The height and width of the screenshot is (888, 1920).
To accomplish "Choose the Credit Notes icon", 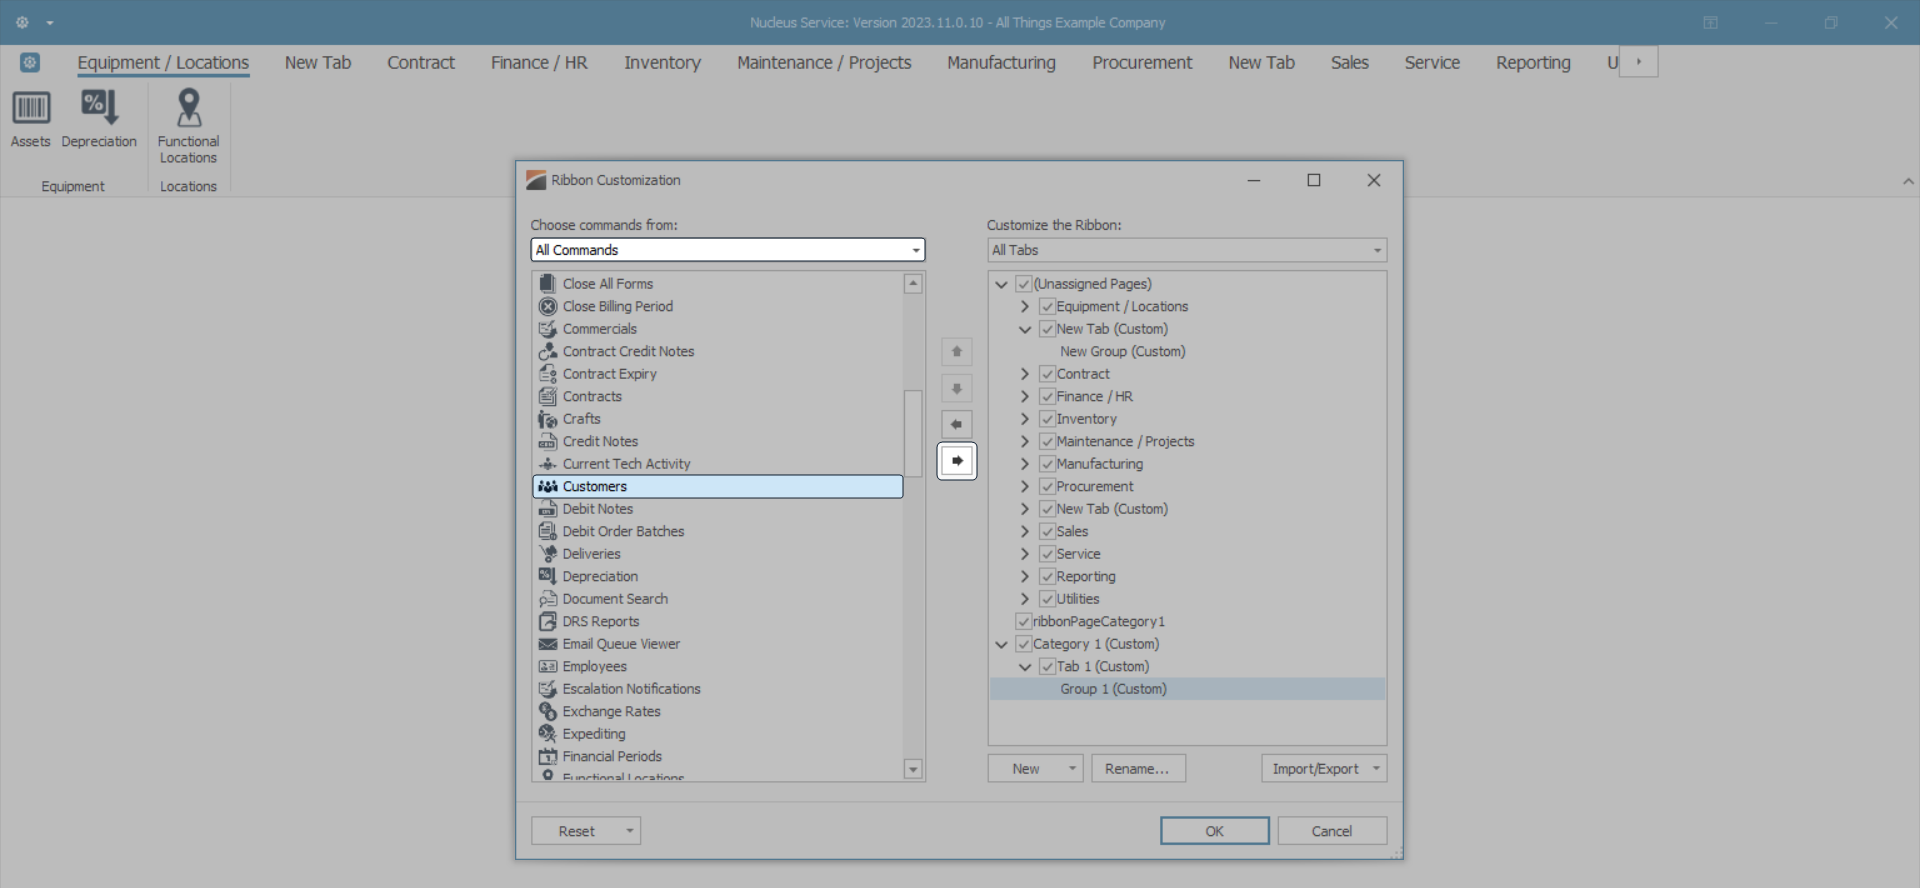I will tap(548, 441).
